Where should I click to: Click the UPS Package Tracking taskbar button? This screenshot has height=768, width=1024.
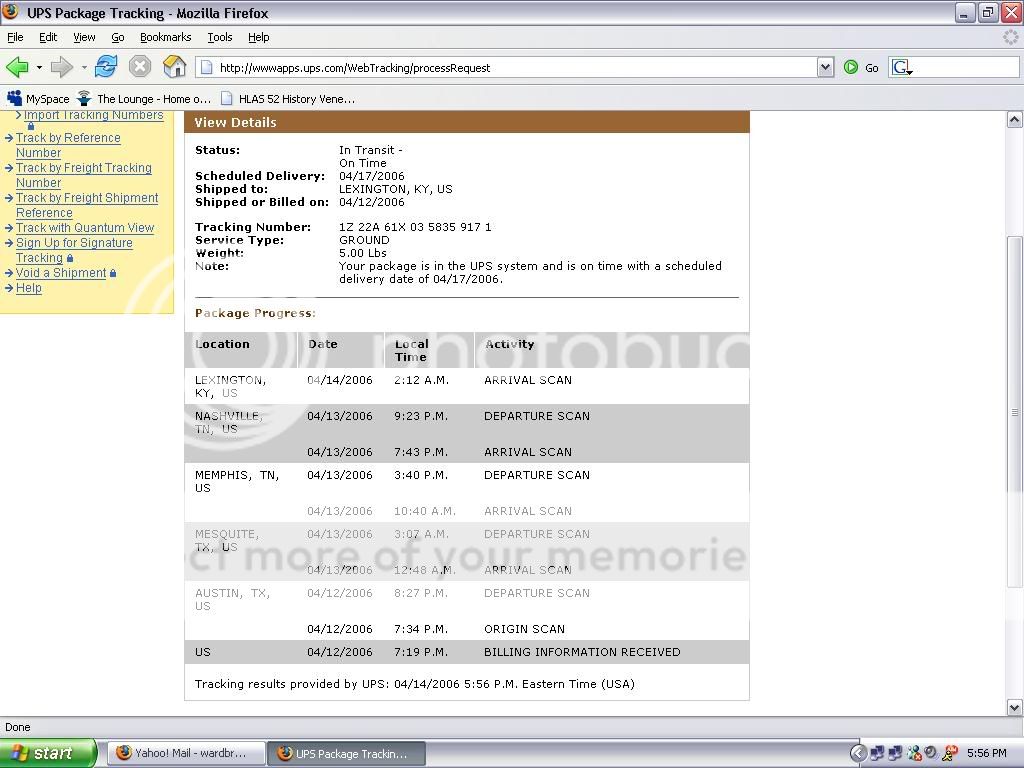pos(346,753)
